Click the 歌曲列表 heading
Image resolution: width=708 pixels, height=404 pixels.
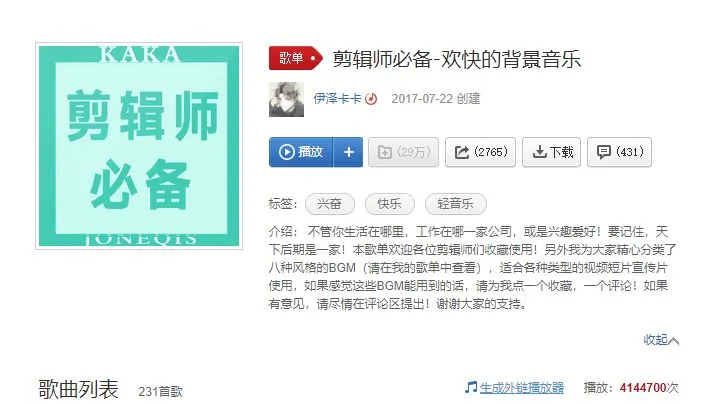coord(79,389)
